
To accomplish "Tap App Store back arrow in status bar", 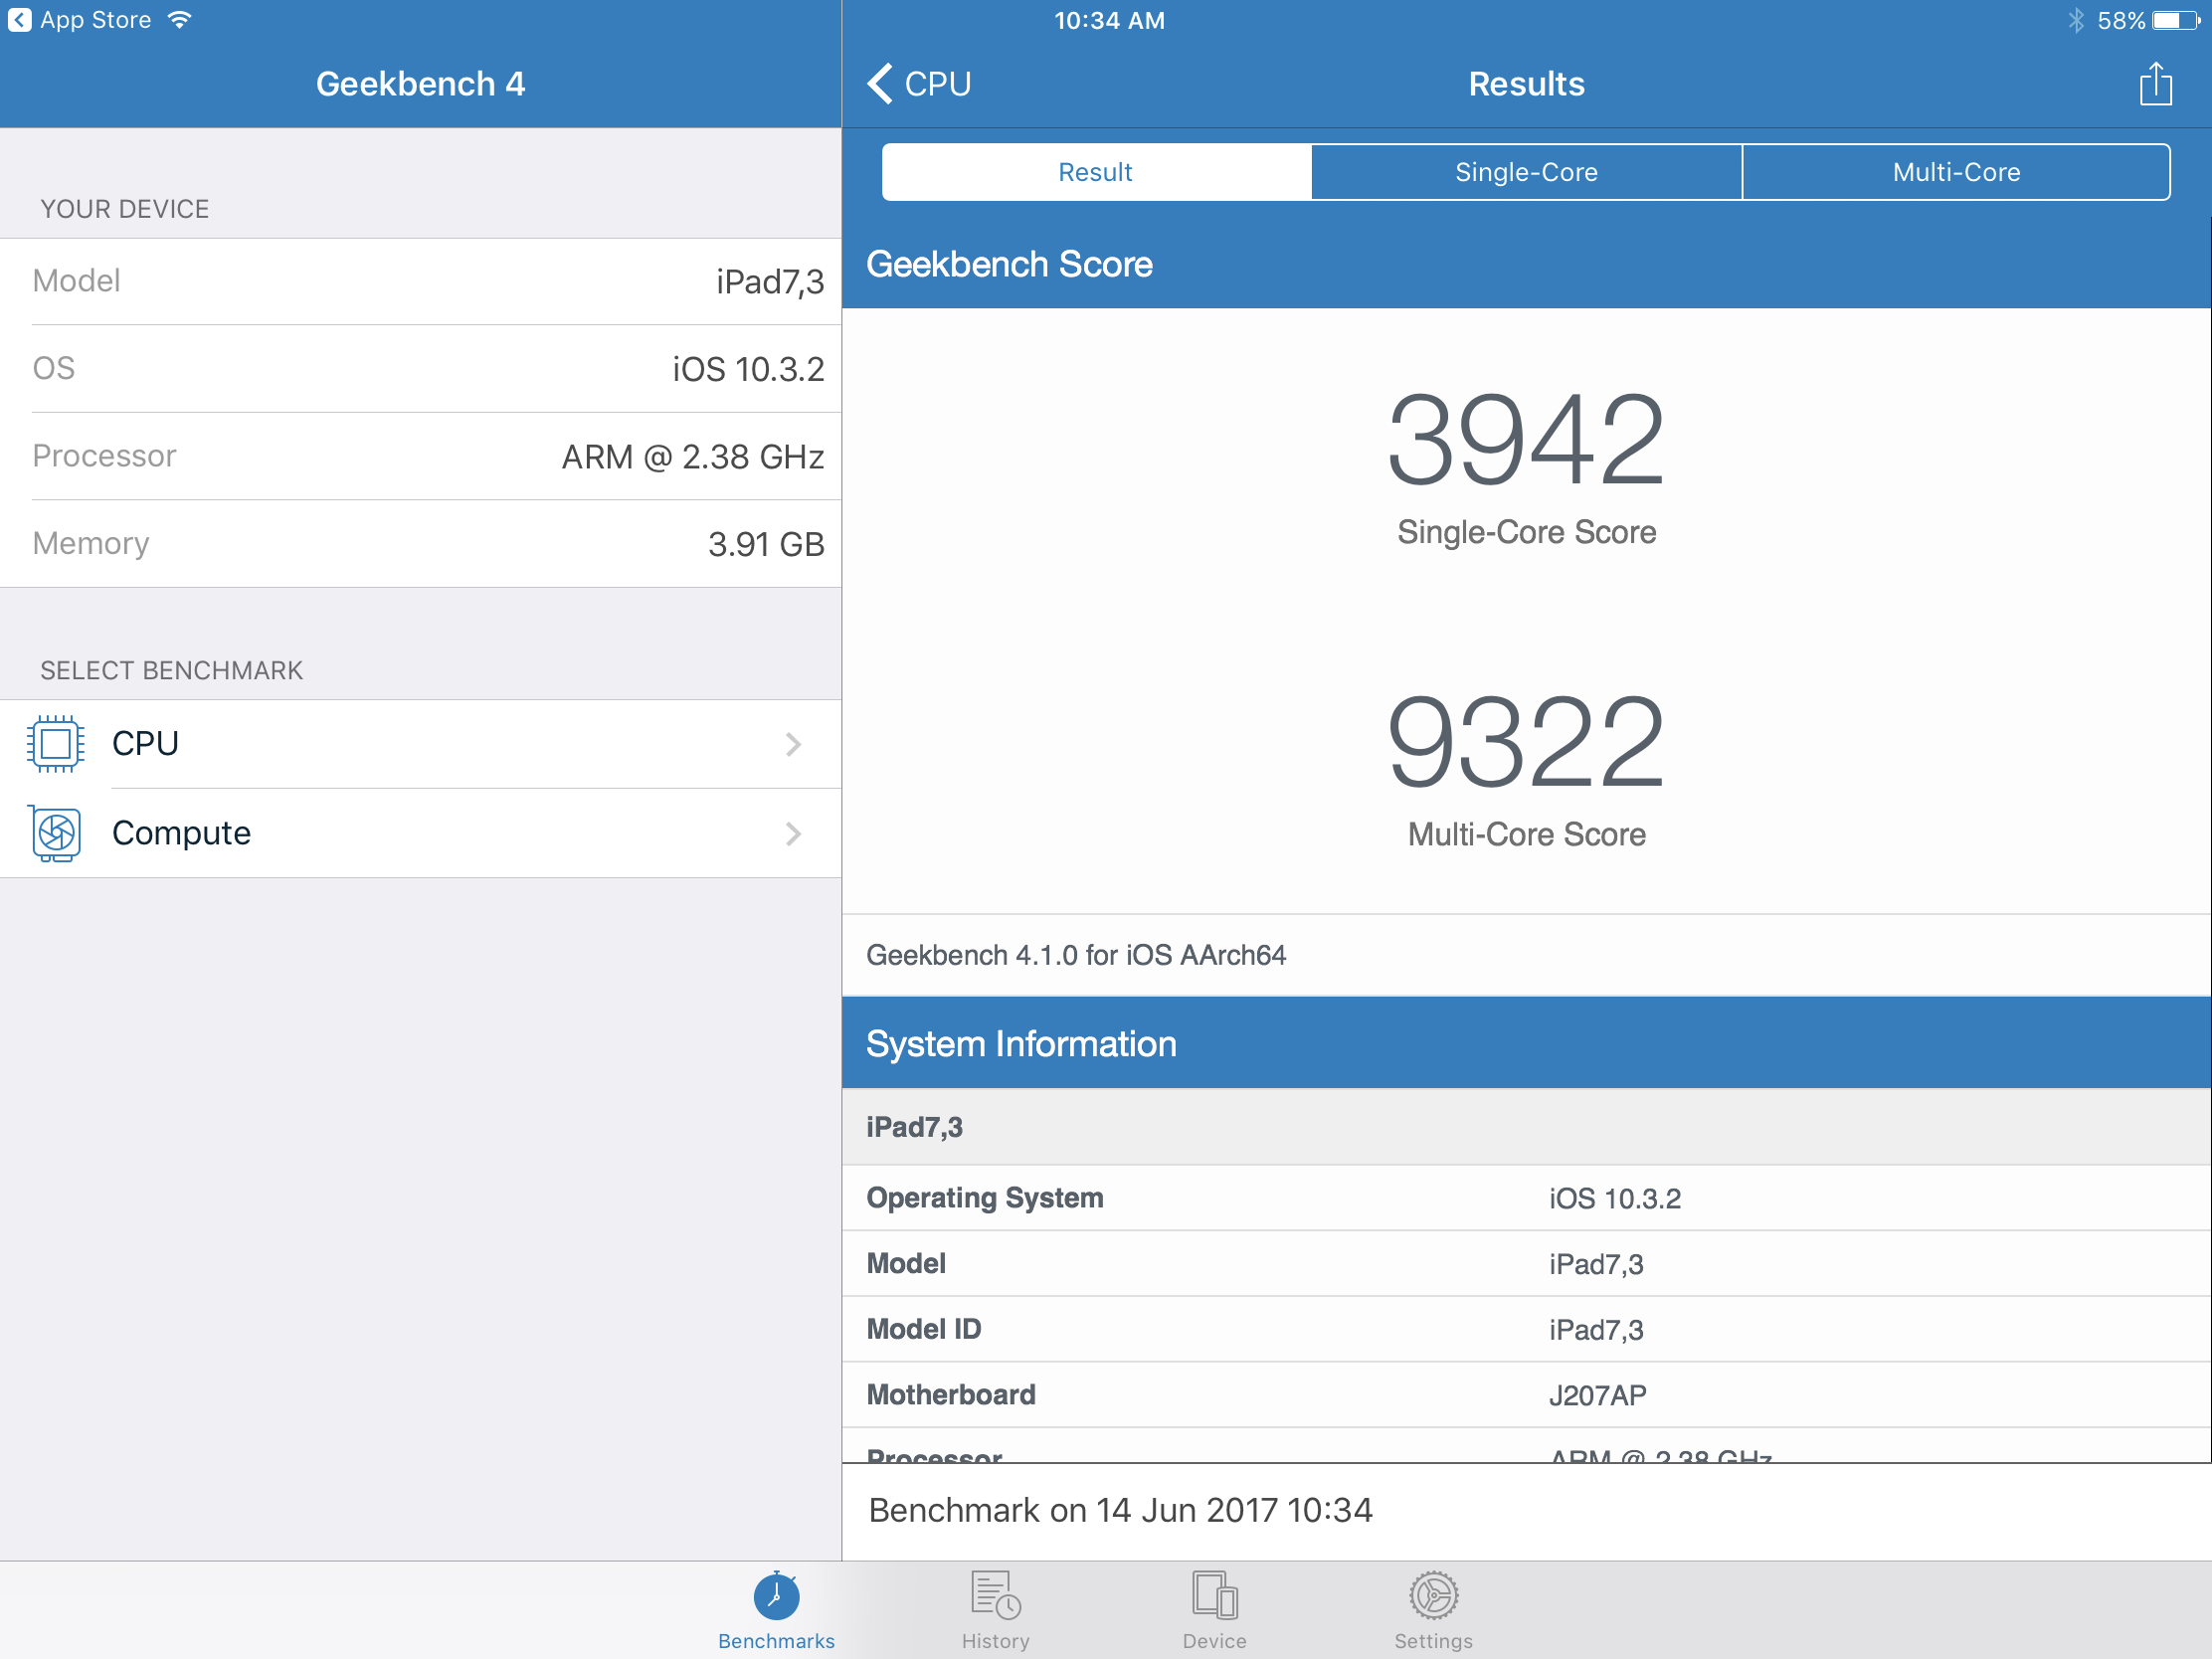I will pyautogui.click(x=19, y=20).
